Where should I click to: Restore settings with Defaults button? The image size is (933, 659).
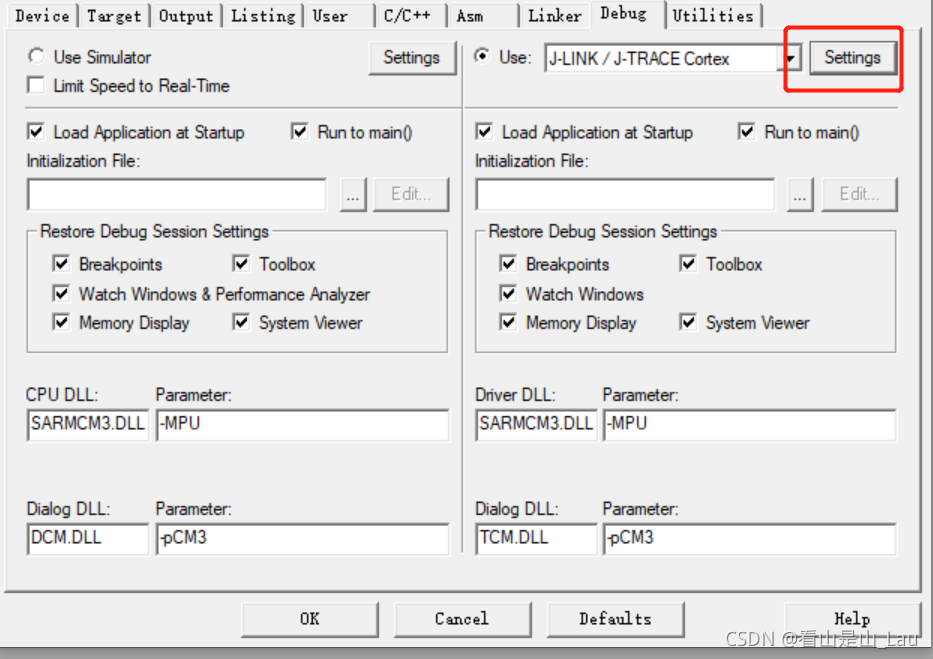615,619
